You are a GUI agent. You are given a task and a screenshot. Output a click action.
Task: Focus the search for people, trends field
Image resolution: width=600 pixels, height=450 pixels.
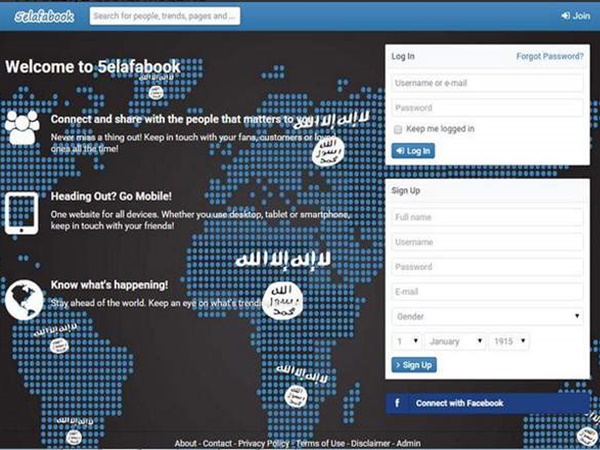pyautogui.click(x=164, y=16)
